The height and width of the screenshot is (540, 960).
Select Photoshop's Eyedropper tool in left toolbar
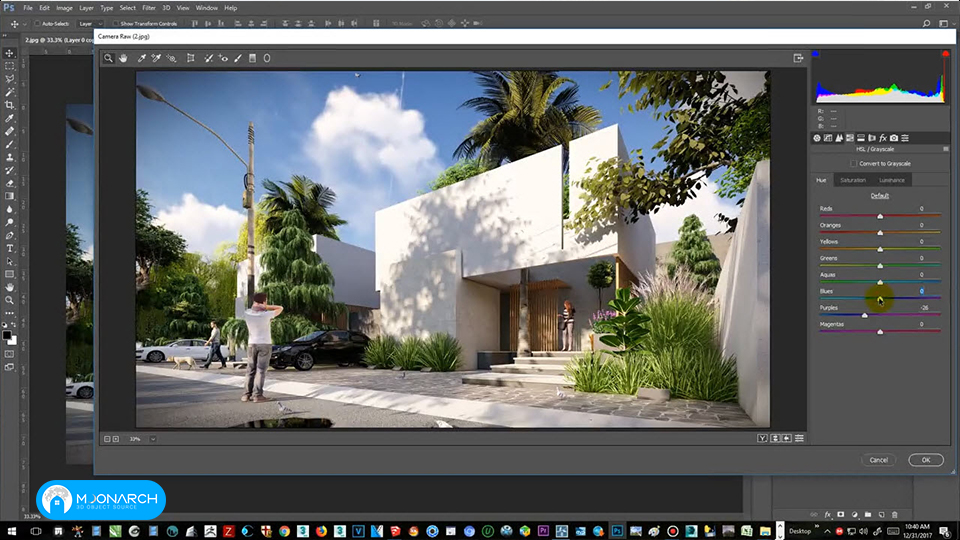click(9, 118)
